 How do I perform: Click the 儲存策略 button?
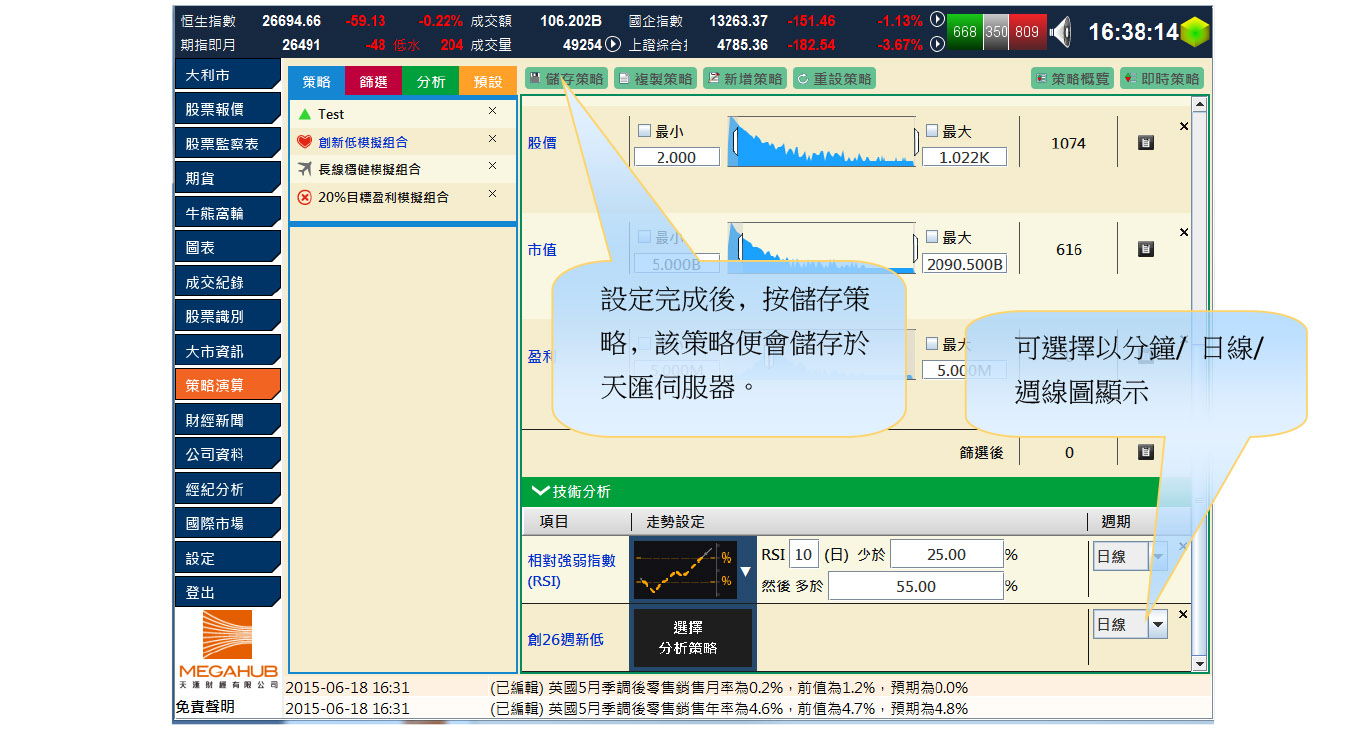click(566, 78)
